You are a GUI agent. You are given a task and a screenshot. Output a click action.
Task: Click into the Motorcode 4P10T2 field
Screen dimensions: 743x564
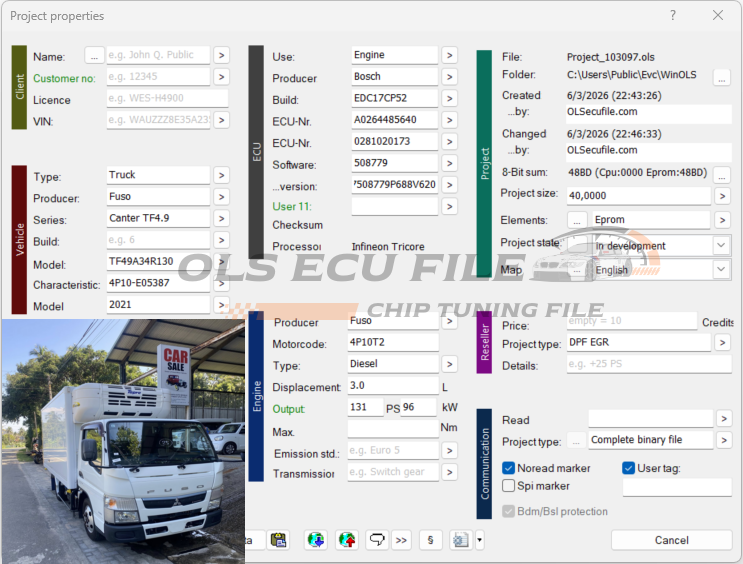(x=393, y=342)
